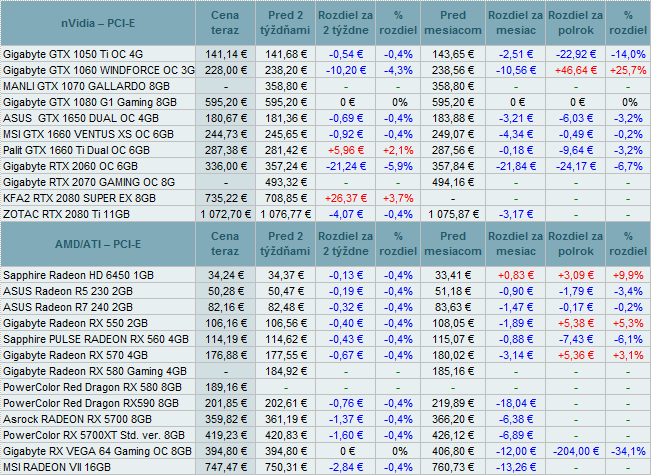Select the -18,04 € monthly difference
651x475 pixels.
[x=516, y=404]
